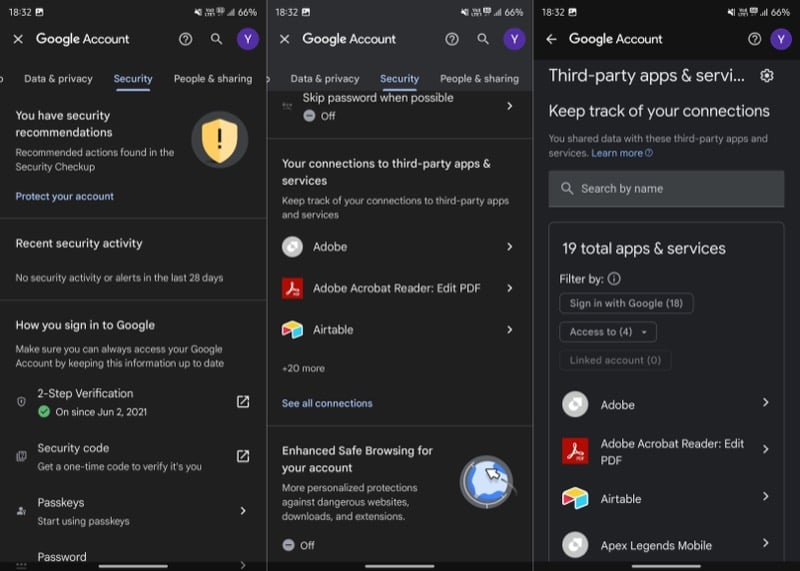Viewport: 800px width, 571px height.
Task: Switch to People & sharing tab, middle panel
Action: click(480, 79)
